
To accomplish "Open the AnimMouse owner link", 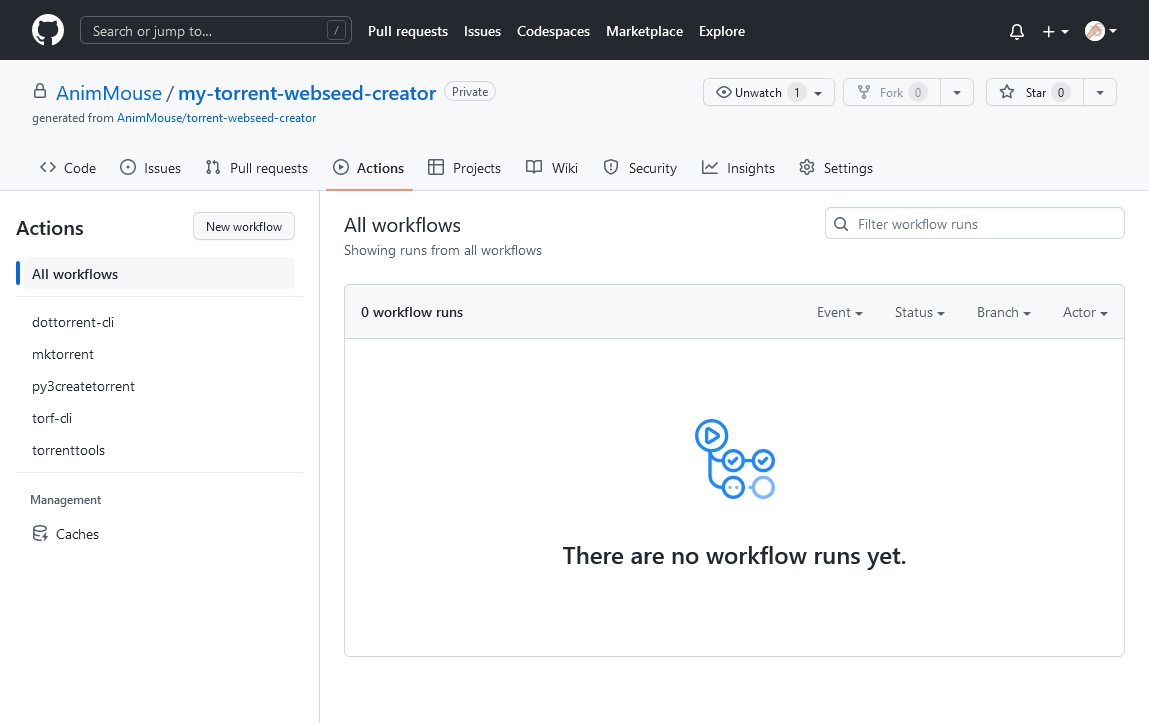I will tap(108, 93).
